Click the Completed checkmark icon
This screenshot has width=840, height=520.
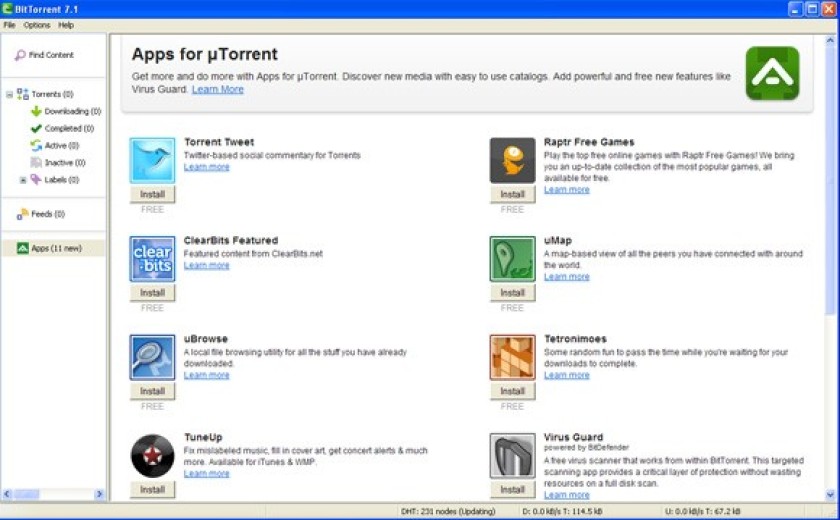pos(36,129)
